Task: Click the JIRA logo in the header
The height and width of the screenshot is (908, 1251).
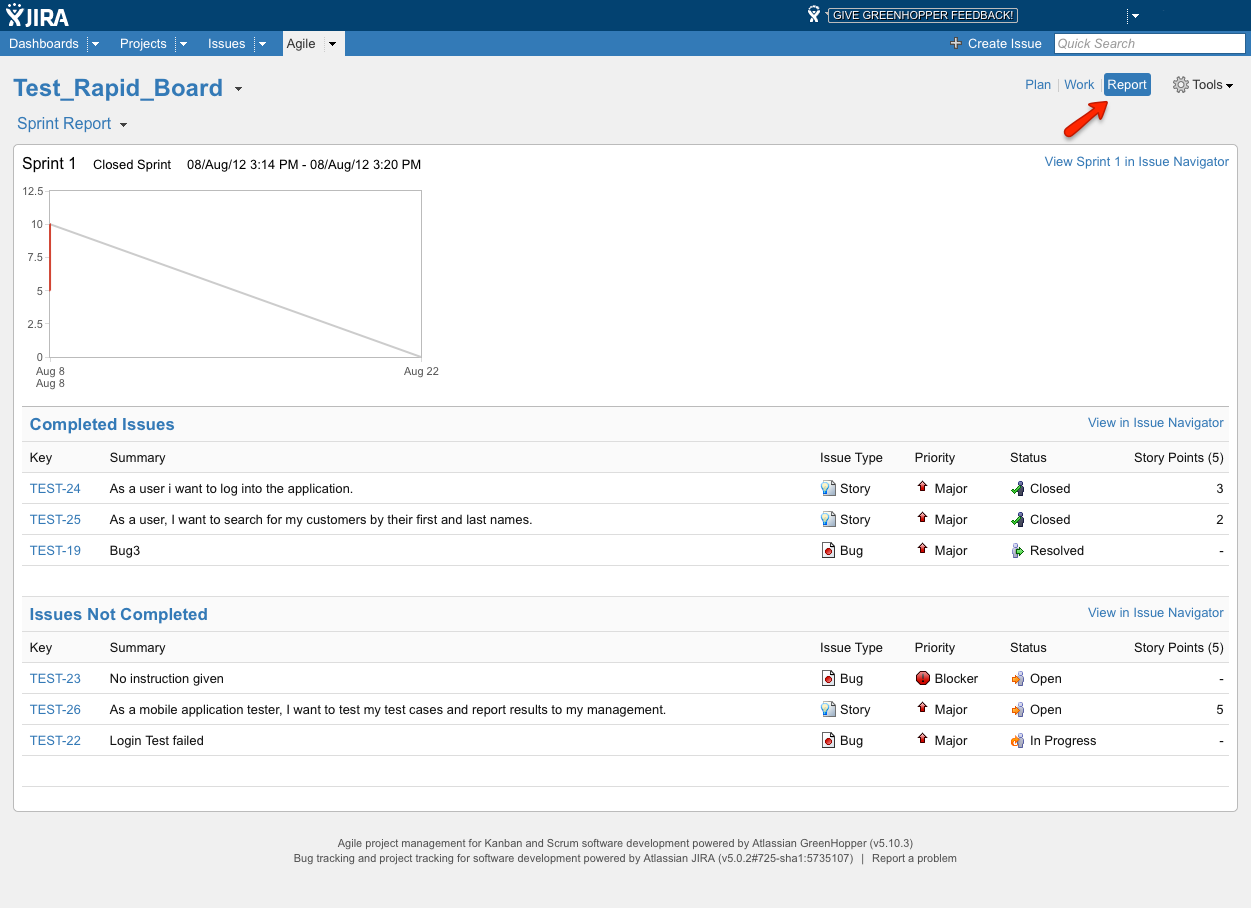Action: (x=38, y=15)
